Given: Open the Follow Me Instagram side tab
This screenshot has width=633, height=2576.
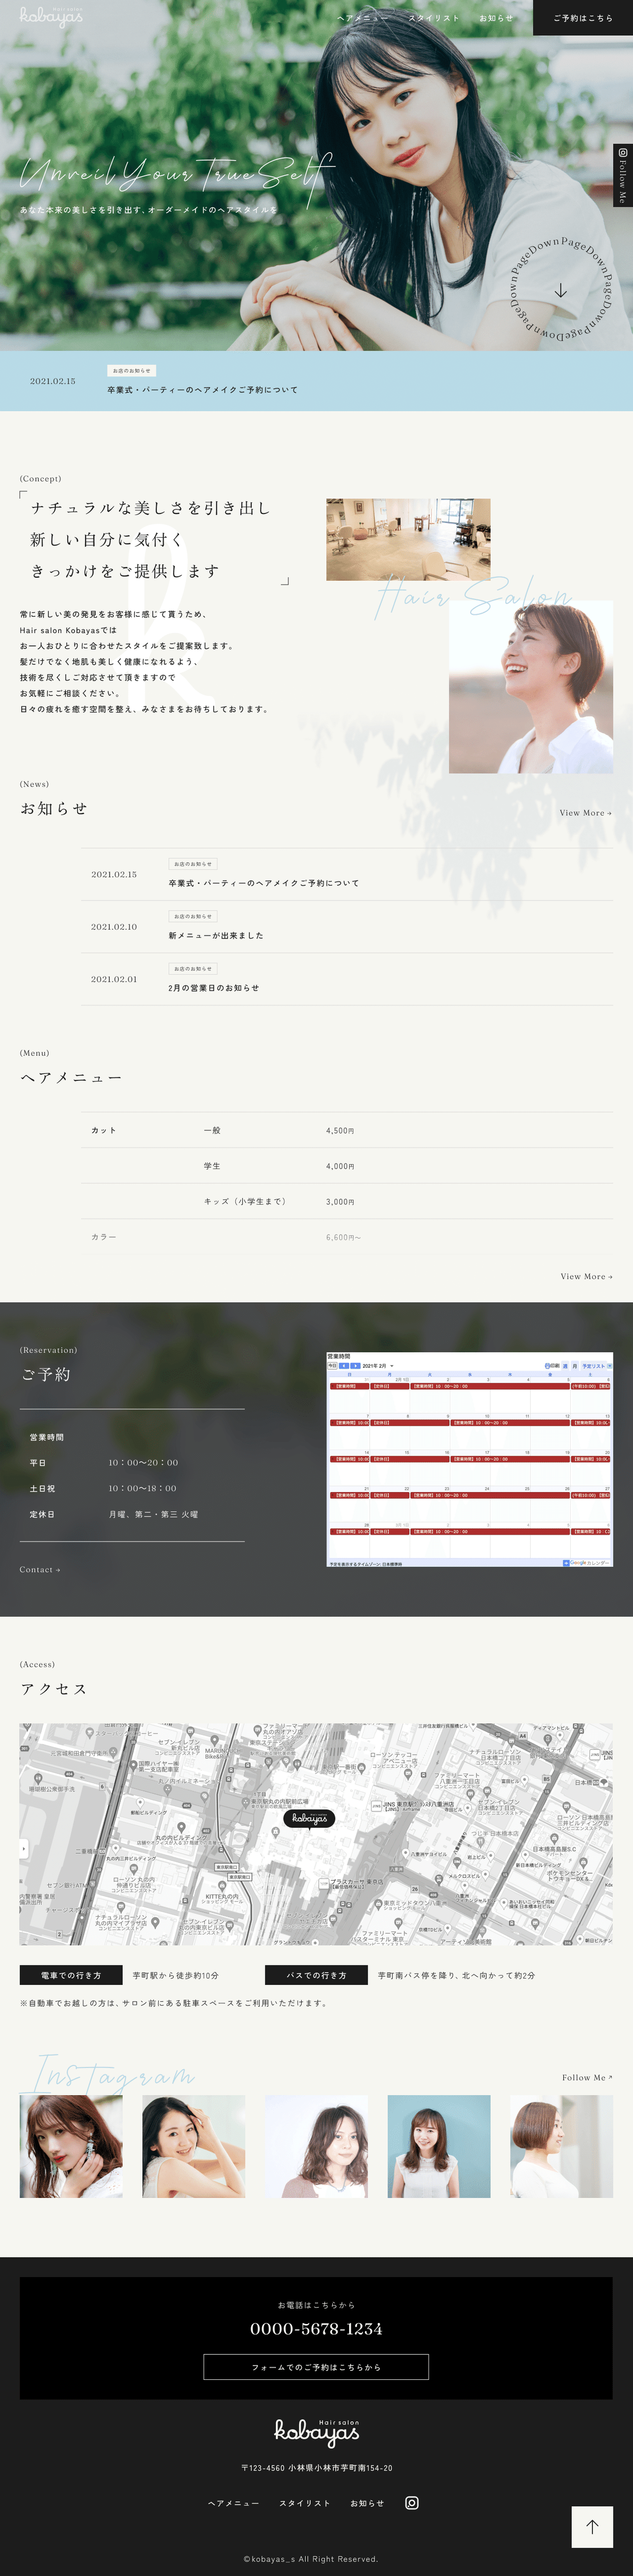Looking at the screenshot, I should point(622,175).
